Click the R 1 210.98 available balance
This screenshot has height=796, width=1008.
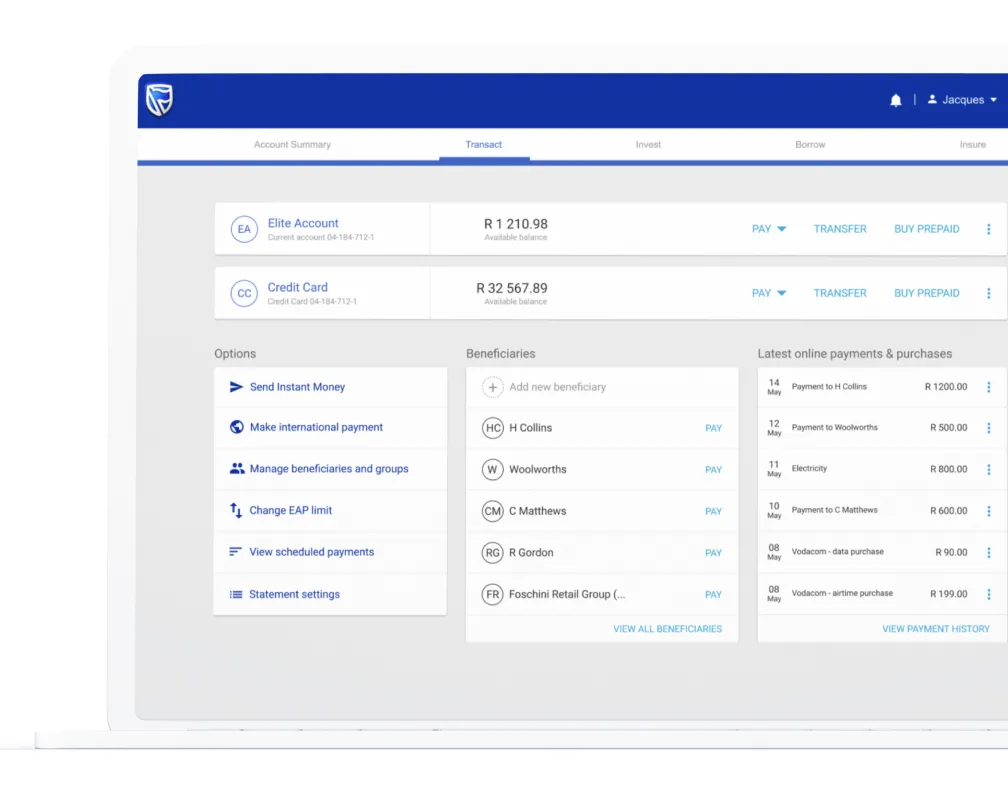click(x=516, y=224)
